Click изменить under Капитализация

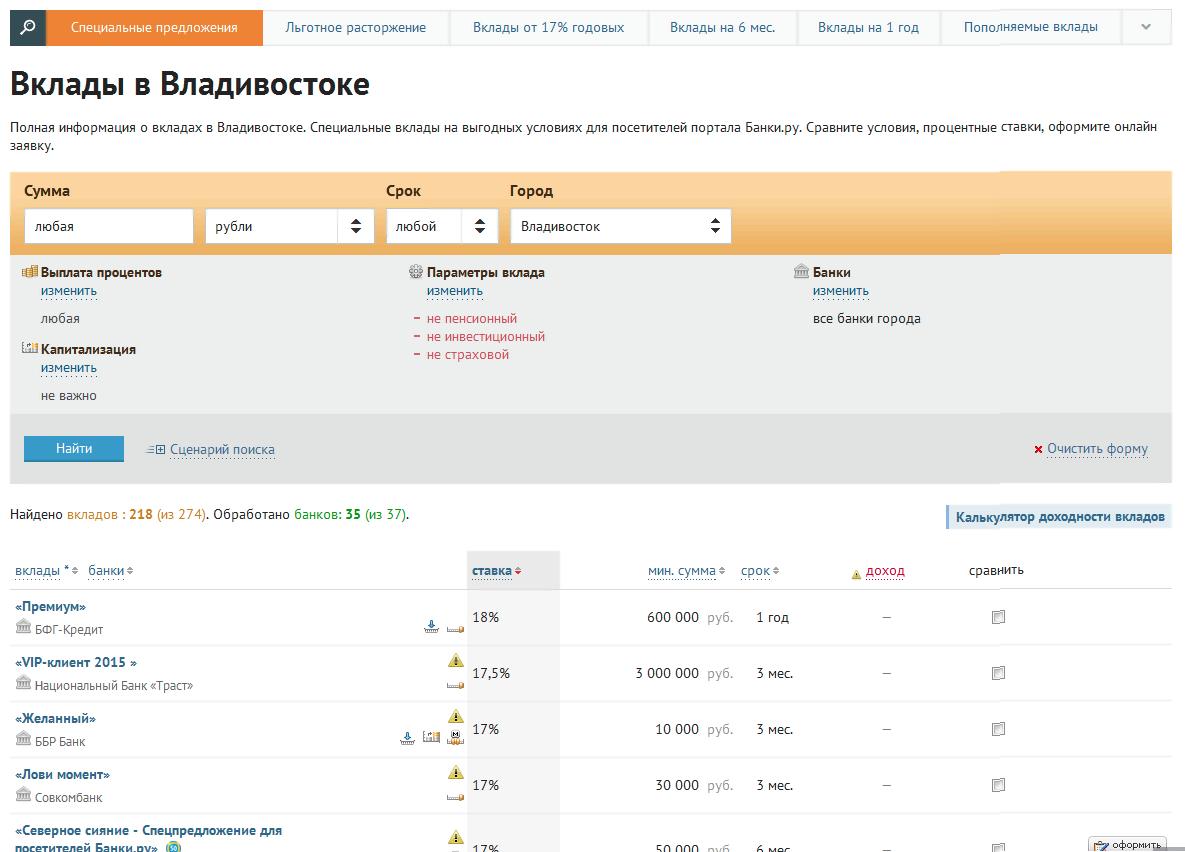pyautogui.click(x=69, y=368)
